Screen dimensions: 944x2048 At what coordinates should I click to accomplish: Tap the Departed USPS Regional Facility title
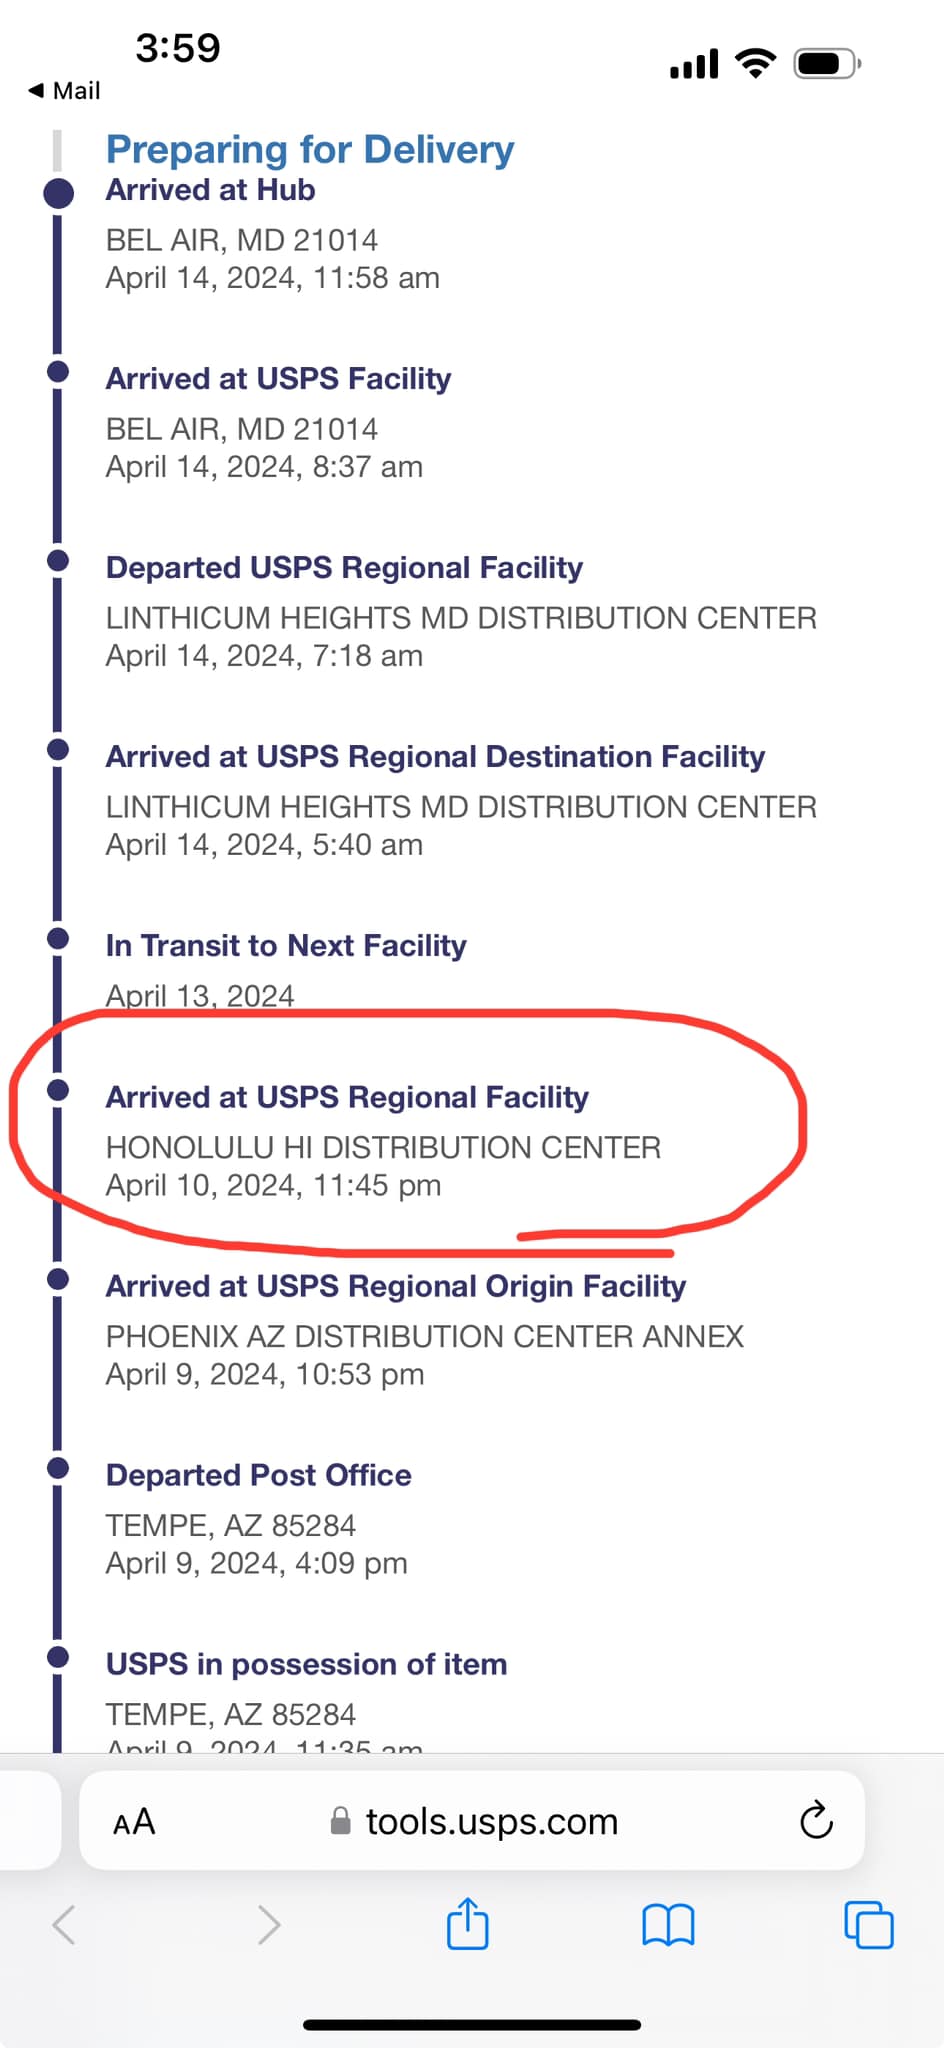344,568
